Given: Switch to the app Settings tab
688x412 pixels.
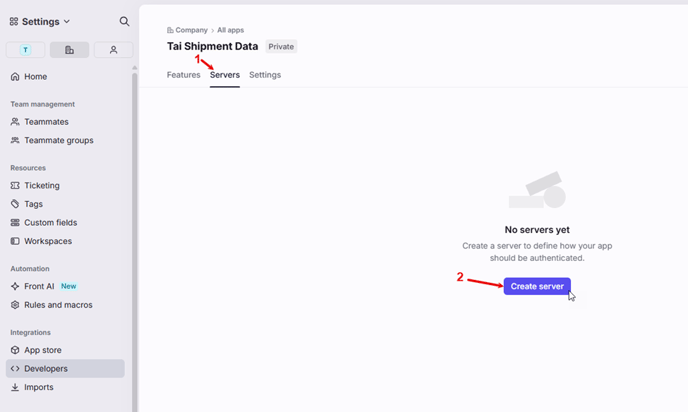Looking at the screenshot, I should [265, 75].
